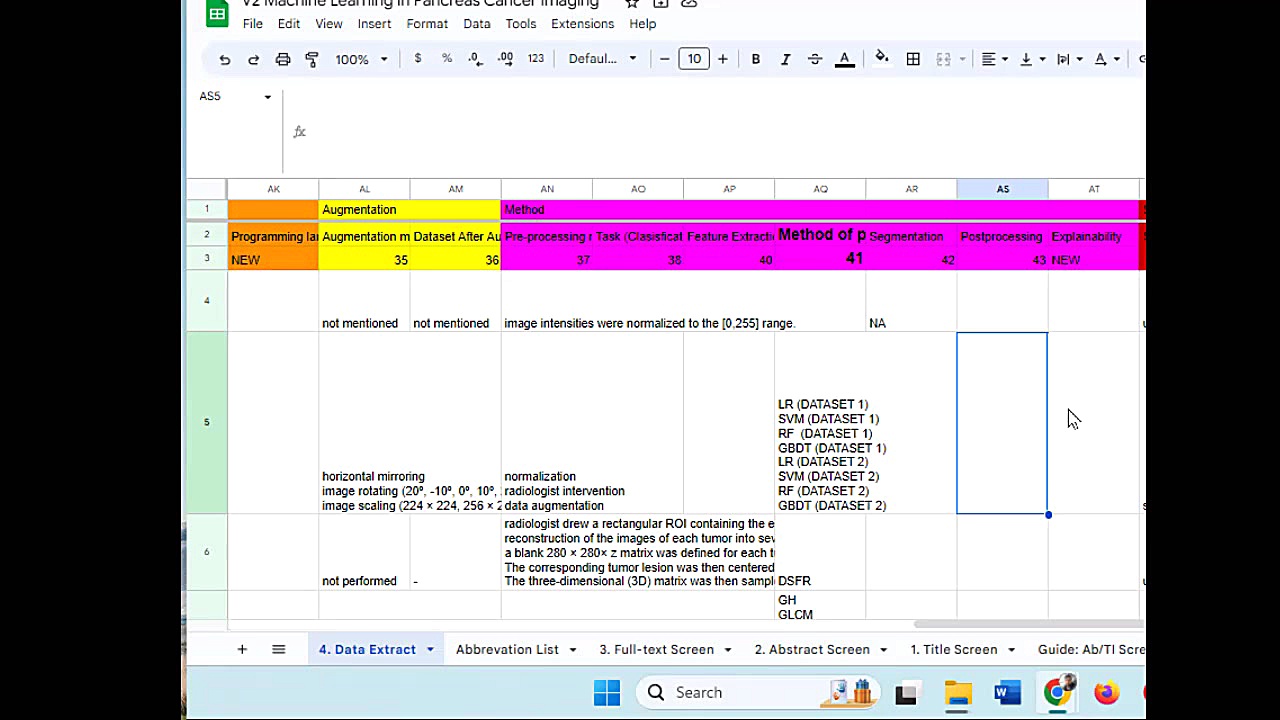The width and height of the screenshot is (1280, 720).
Task: Open File Explorer from the taskbar
Action: (958, 693)
